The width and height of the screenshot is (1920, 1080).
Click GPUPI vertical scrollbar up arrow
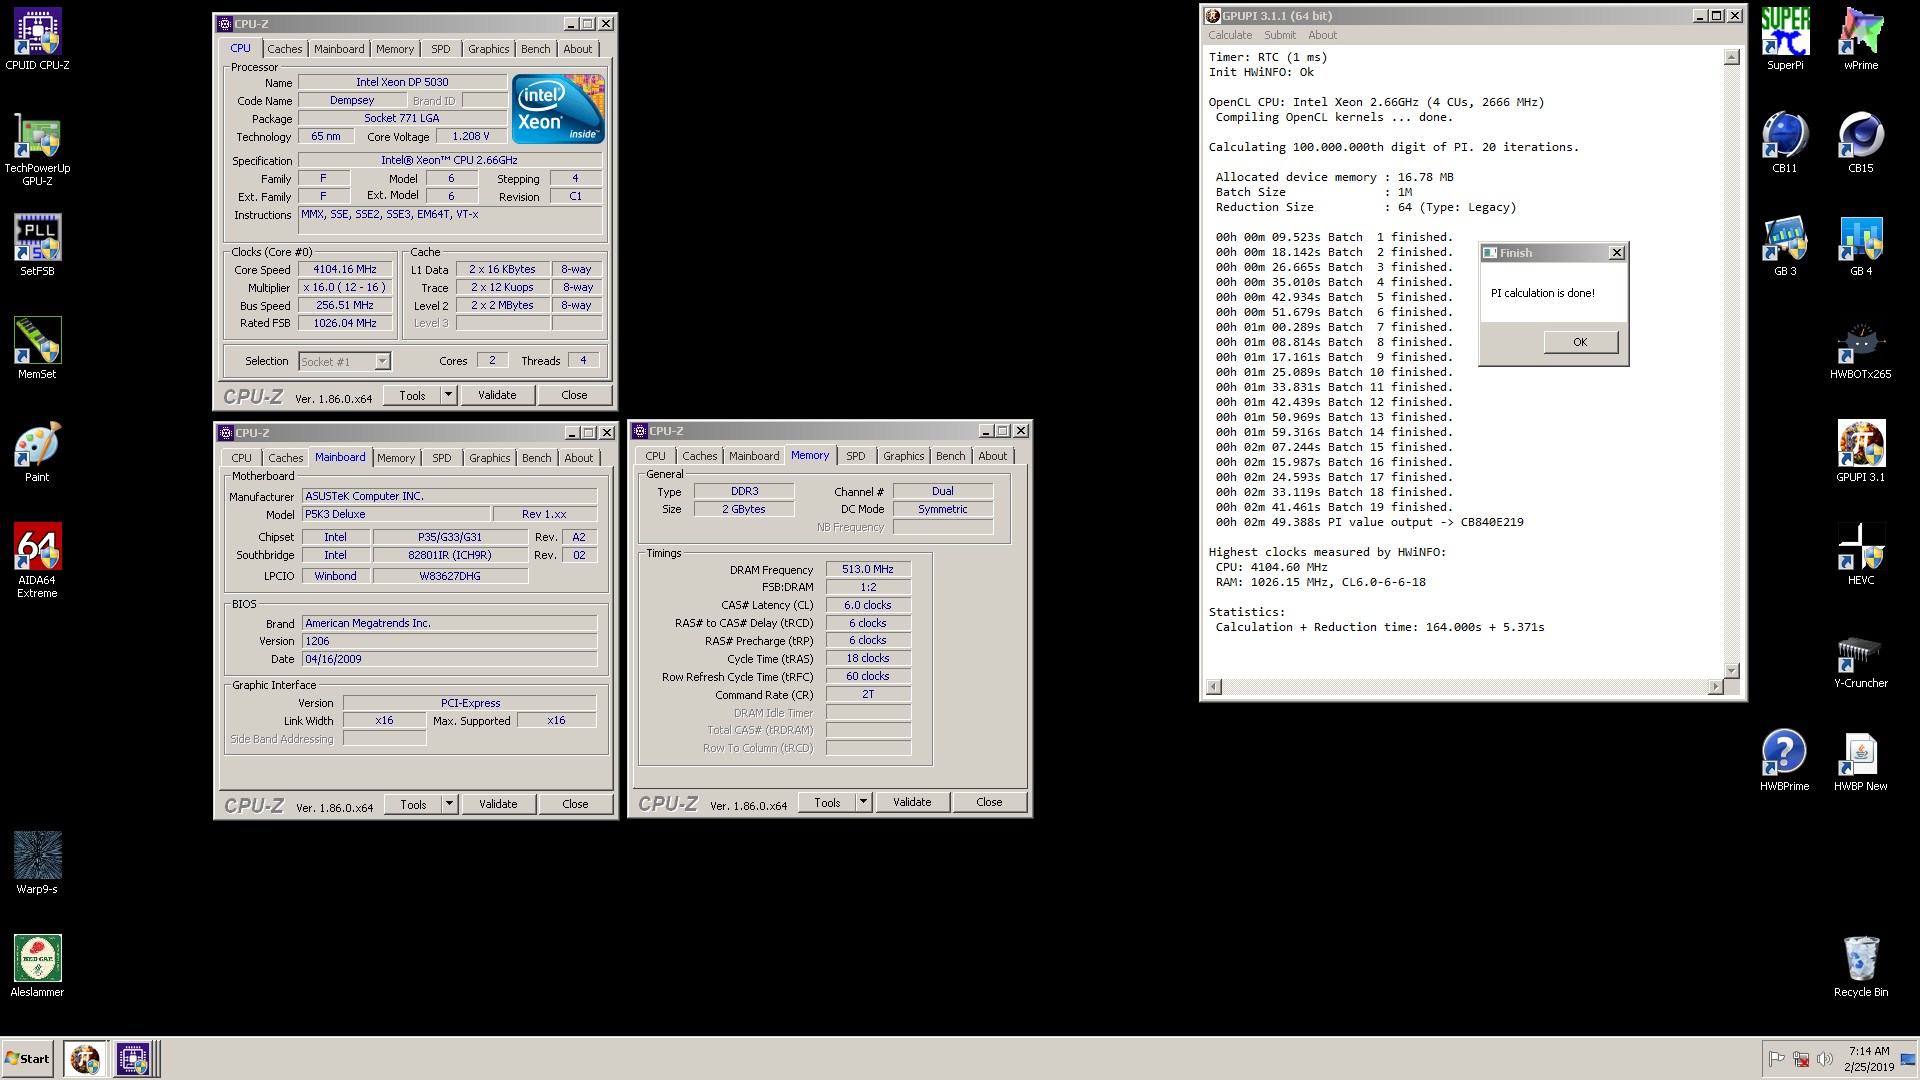pos(1732,57)
